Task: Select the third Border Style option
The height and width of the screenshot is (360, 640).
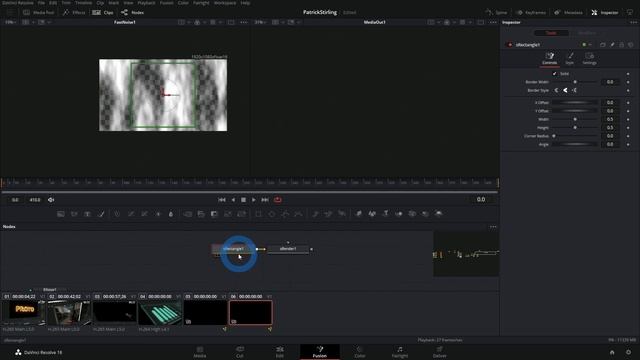Action: pos(574,90)
